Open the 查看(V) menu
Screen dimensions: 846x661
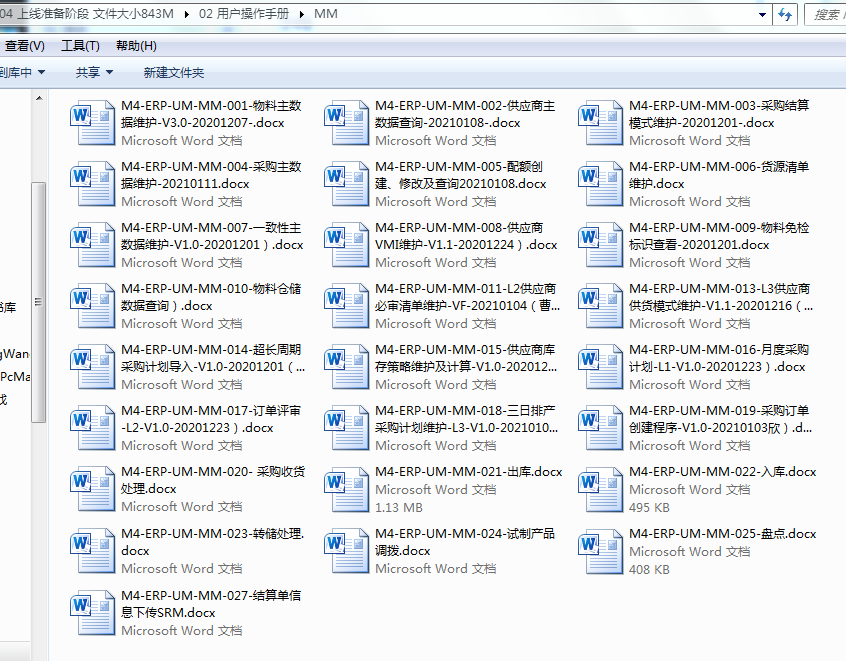coord(24,46)
